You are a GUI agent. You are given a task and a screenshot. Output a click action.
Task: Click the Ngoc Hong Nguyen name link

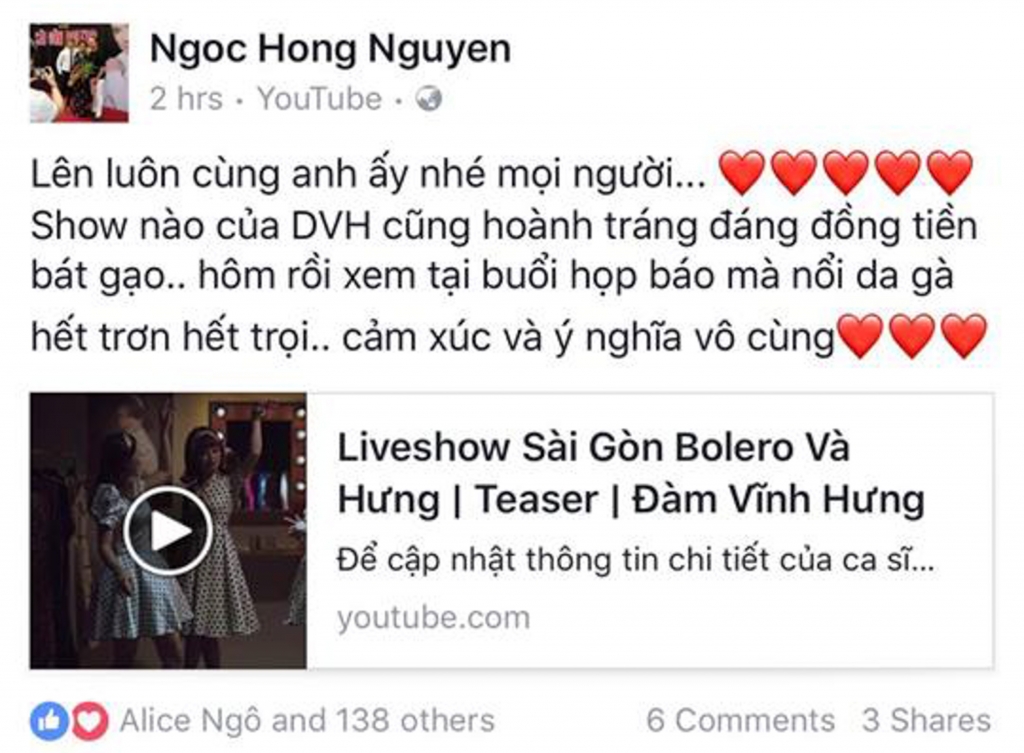click(x=330, y=49)
